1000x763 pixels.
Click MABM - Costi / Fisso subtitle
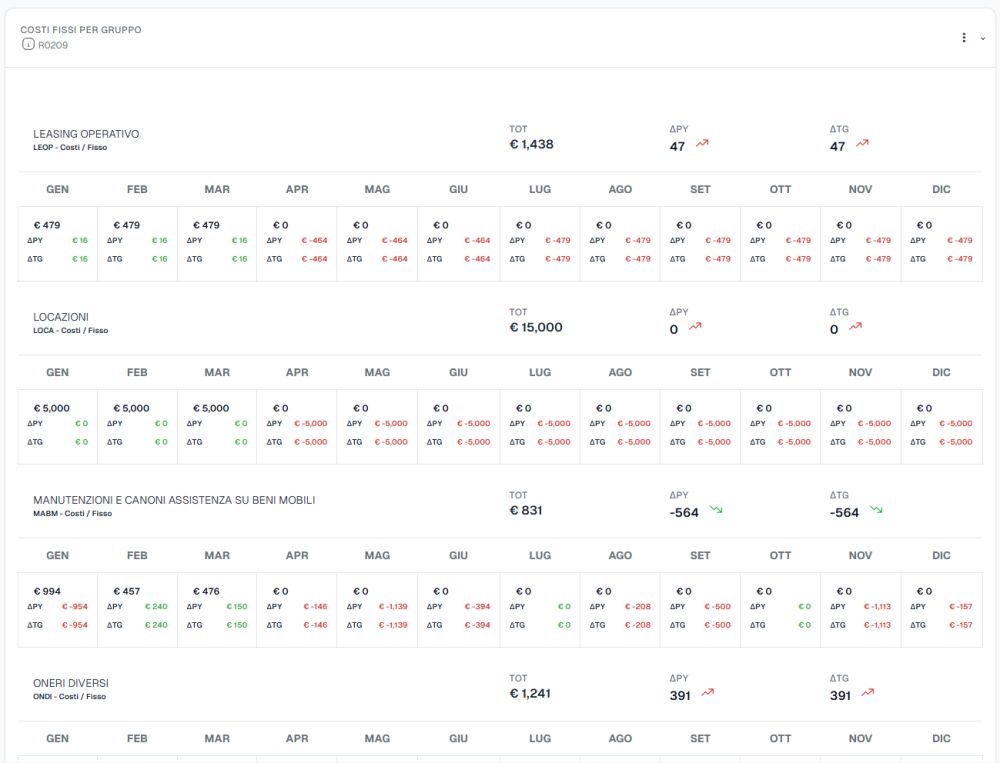(x=73, y=514)
